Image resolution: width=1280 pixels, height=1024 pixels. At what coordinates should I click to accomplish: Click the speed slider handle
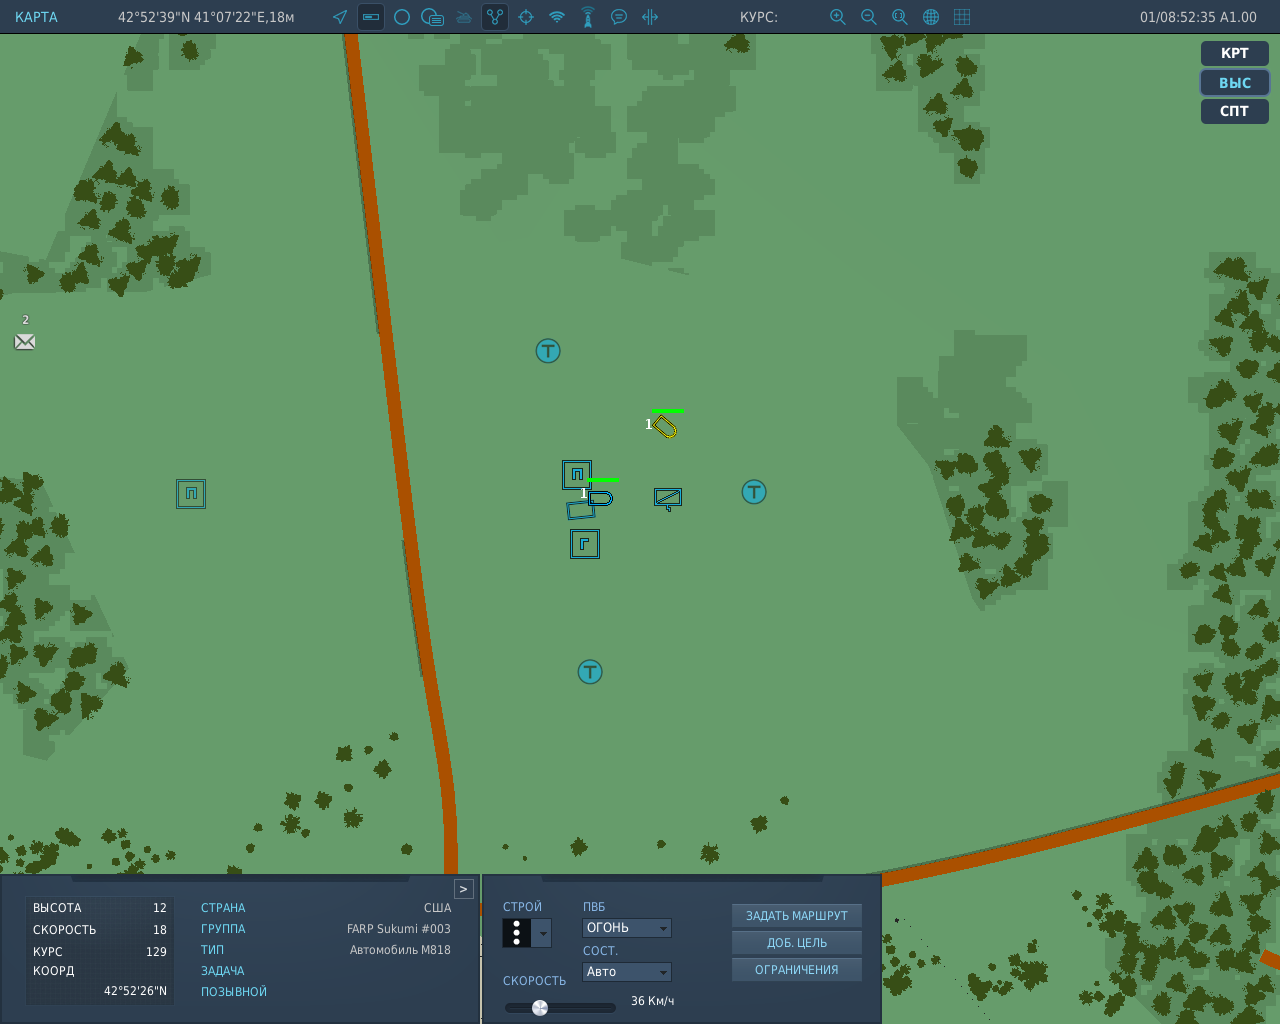click(540, 1007)
